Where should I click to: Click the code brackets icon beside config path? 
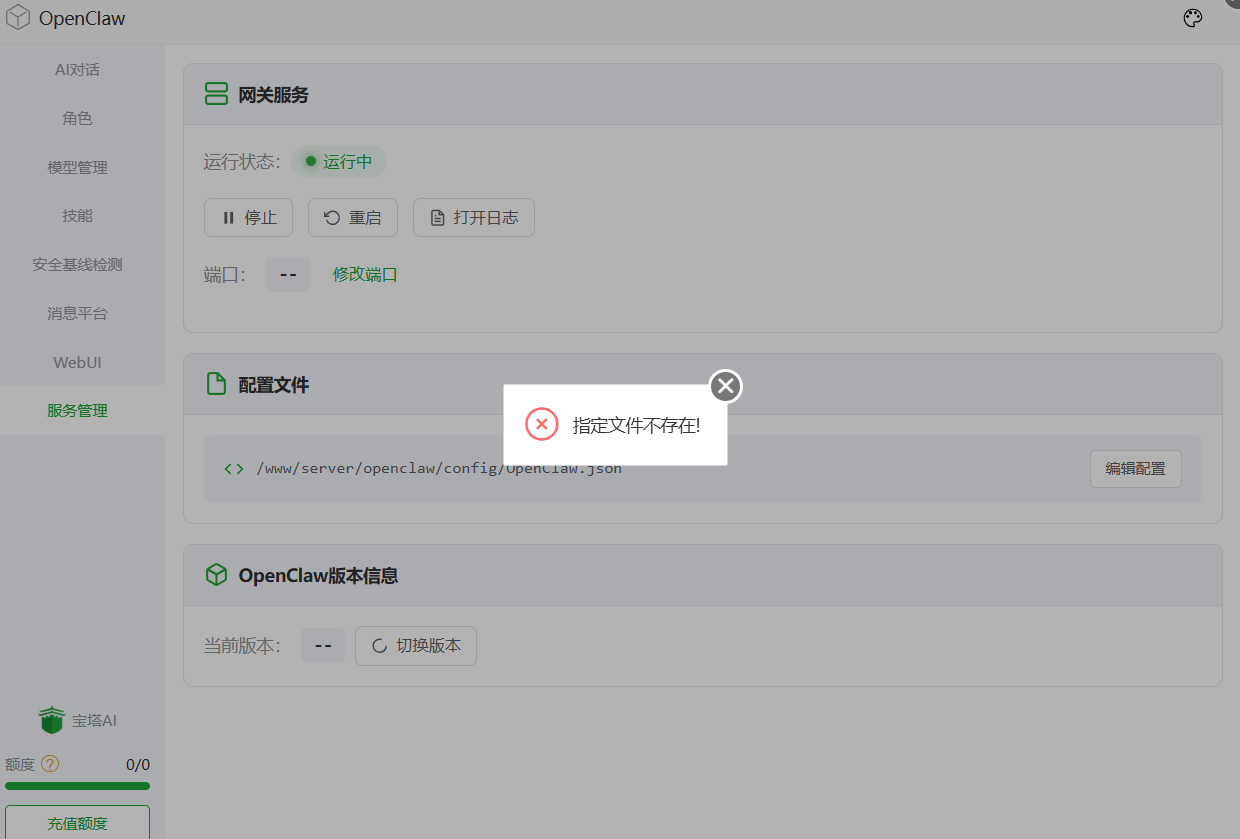click(234, 468)
